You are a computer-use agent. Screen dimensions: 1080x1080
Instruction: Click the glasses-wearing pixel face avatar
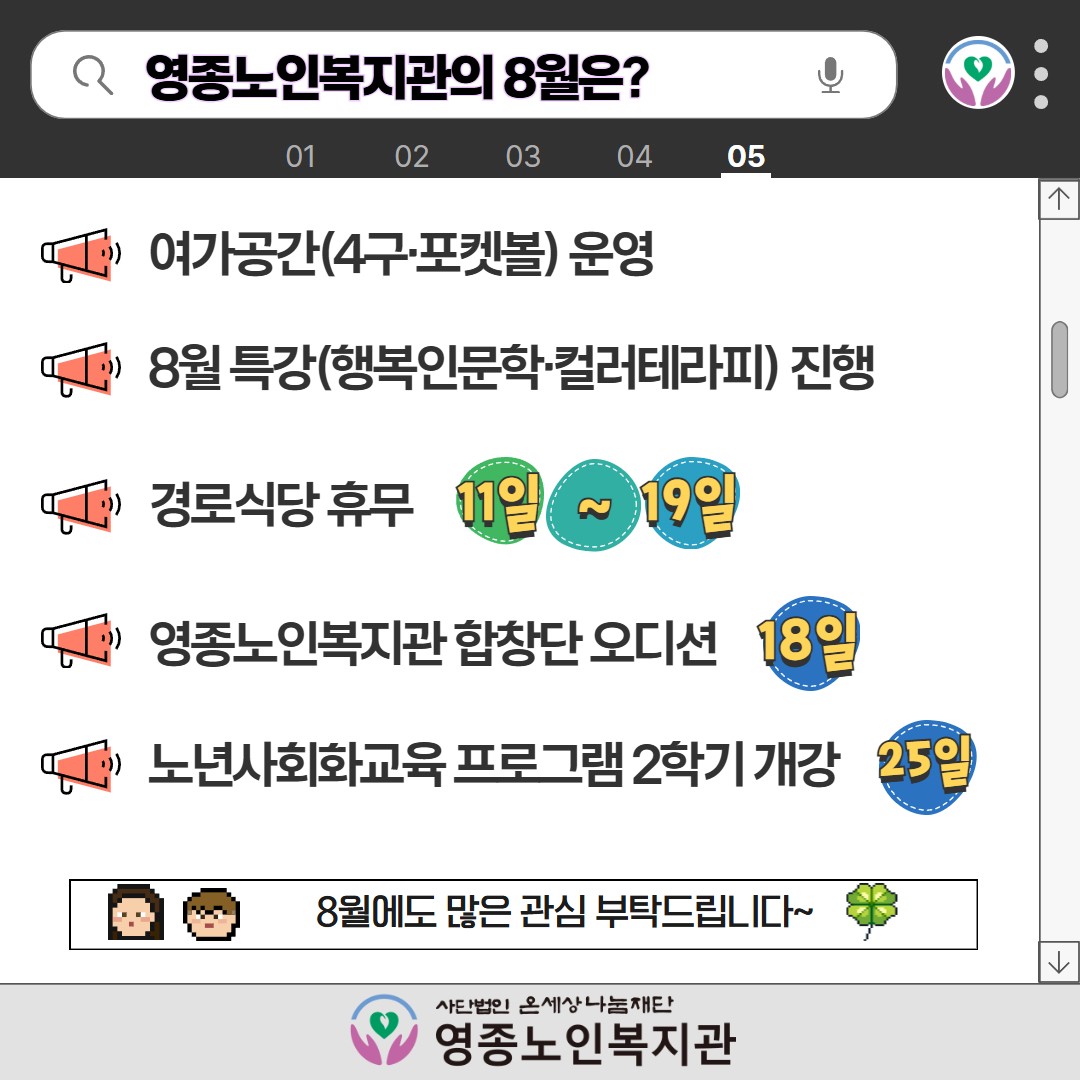click(x=211, y=914)
